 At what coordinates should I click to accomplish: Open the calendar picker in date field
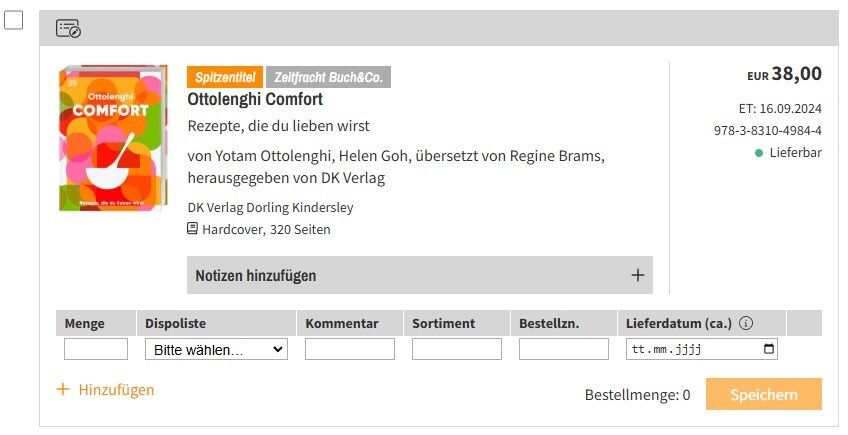pyautogui.click(x=768, y=349)
